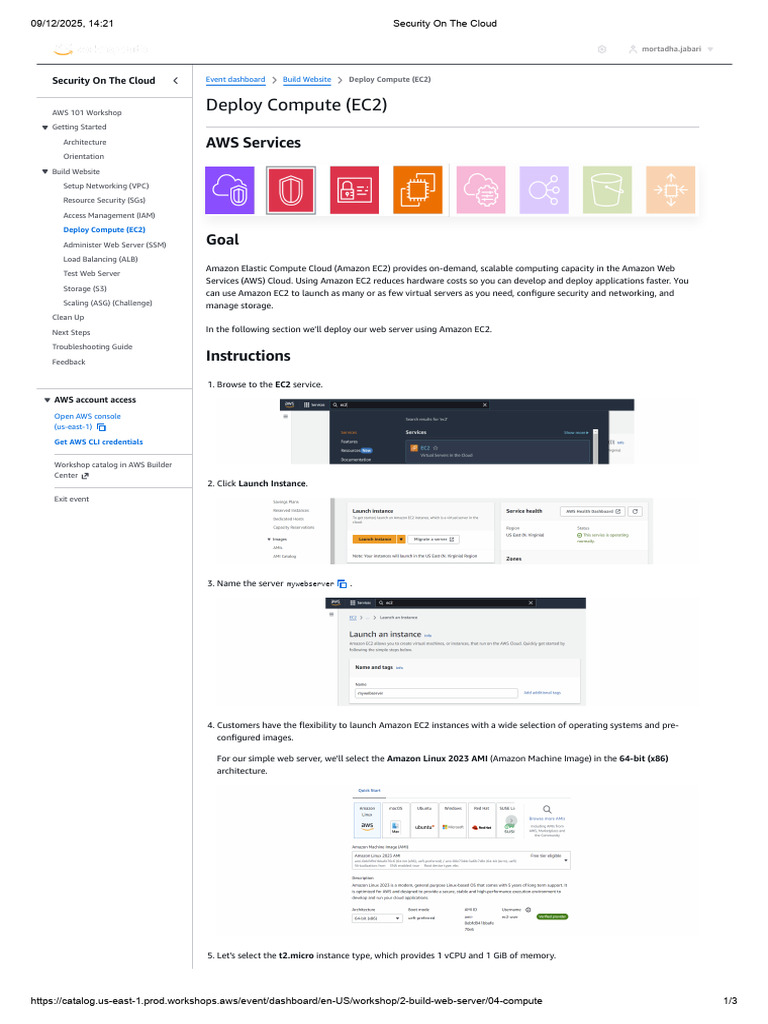Viewport: 768px width, 1024px height.
Task: Go to Architecture page in sidebar
Action: click(x=85, y=142)
